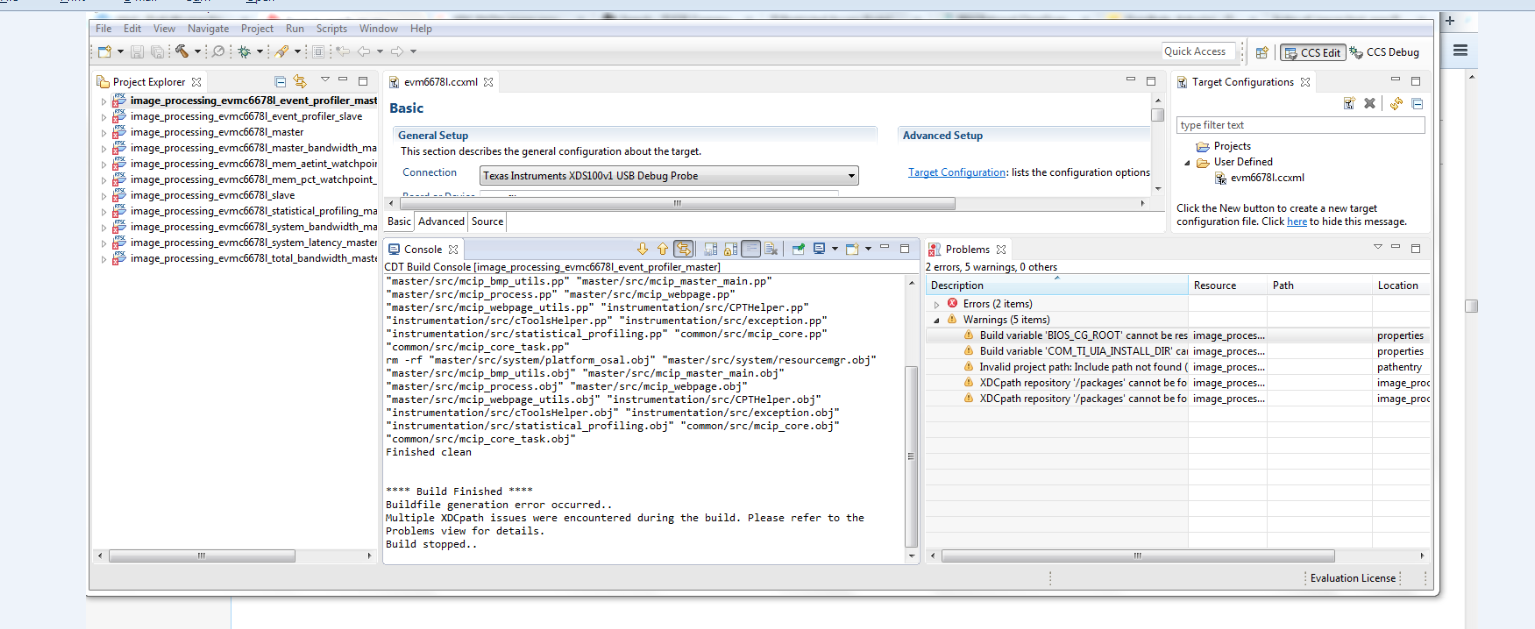Click the Back navigation arrow in toolbar

(x=364, y=51)
